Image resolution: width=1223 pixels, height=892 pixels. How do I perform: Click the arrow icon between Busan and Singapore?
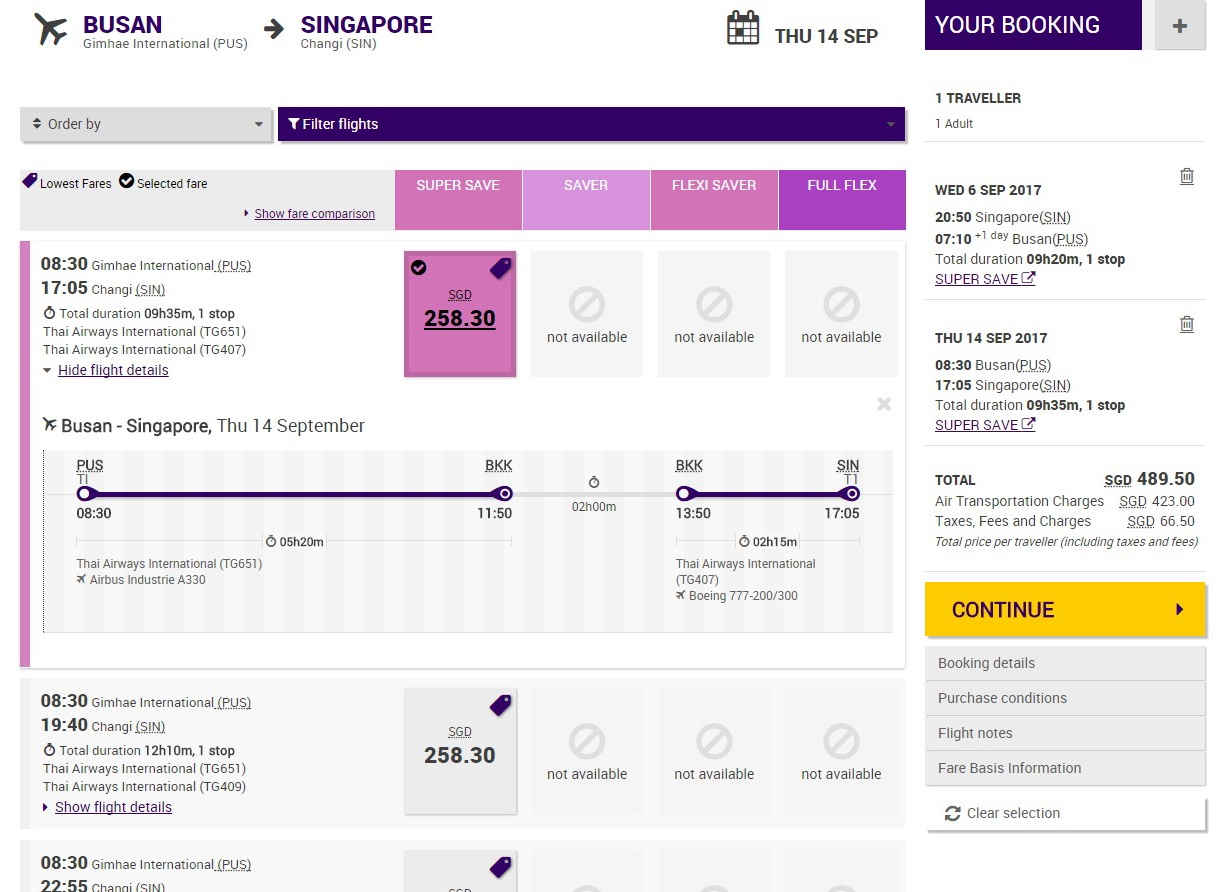pos(274,29)
